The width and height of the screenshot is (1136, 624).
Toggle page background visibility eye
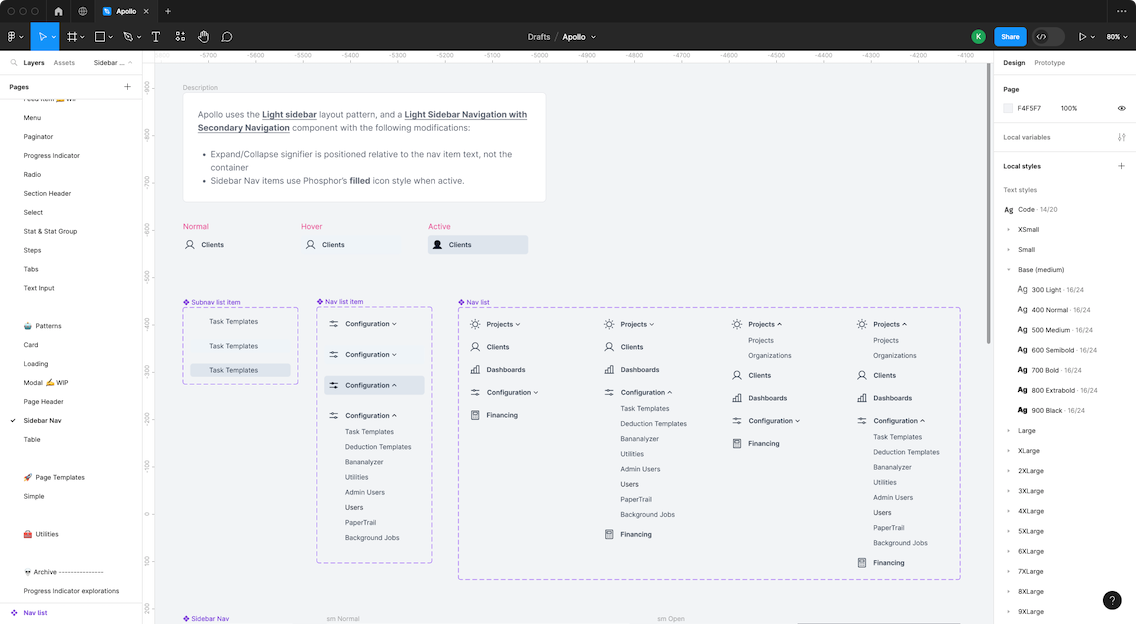(x=1121, y=108)
